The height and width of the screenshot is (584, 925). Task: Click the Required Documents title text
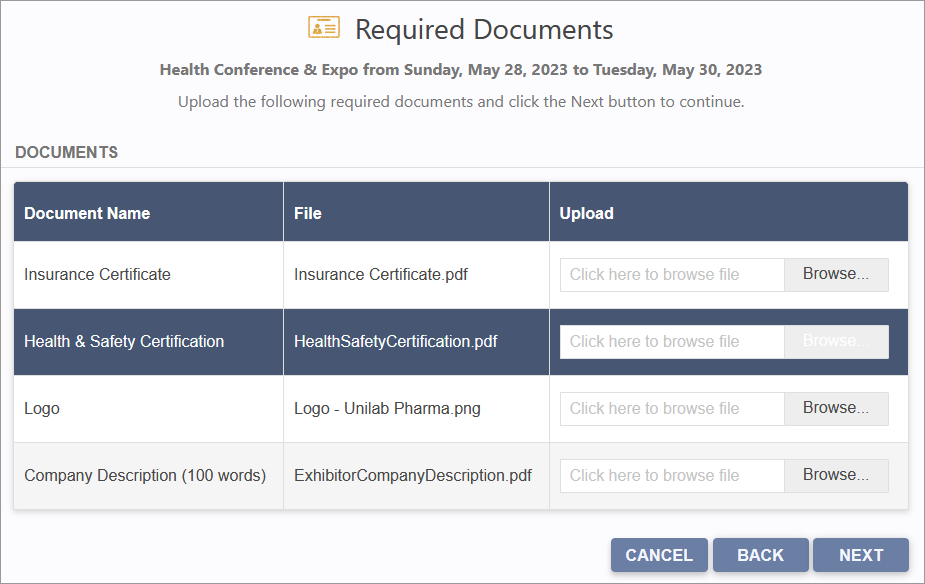(x=484, y=29)
